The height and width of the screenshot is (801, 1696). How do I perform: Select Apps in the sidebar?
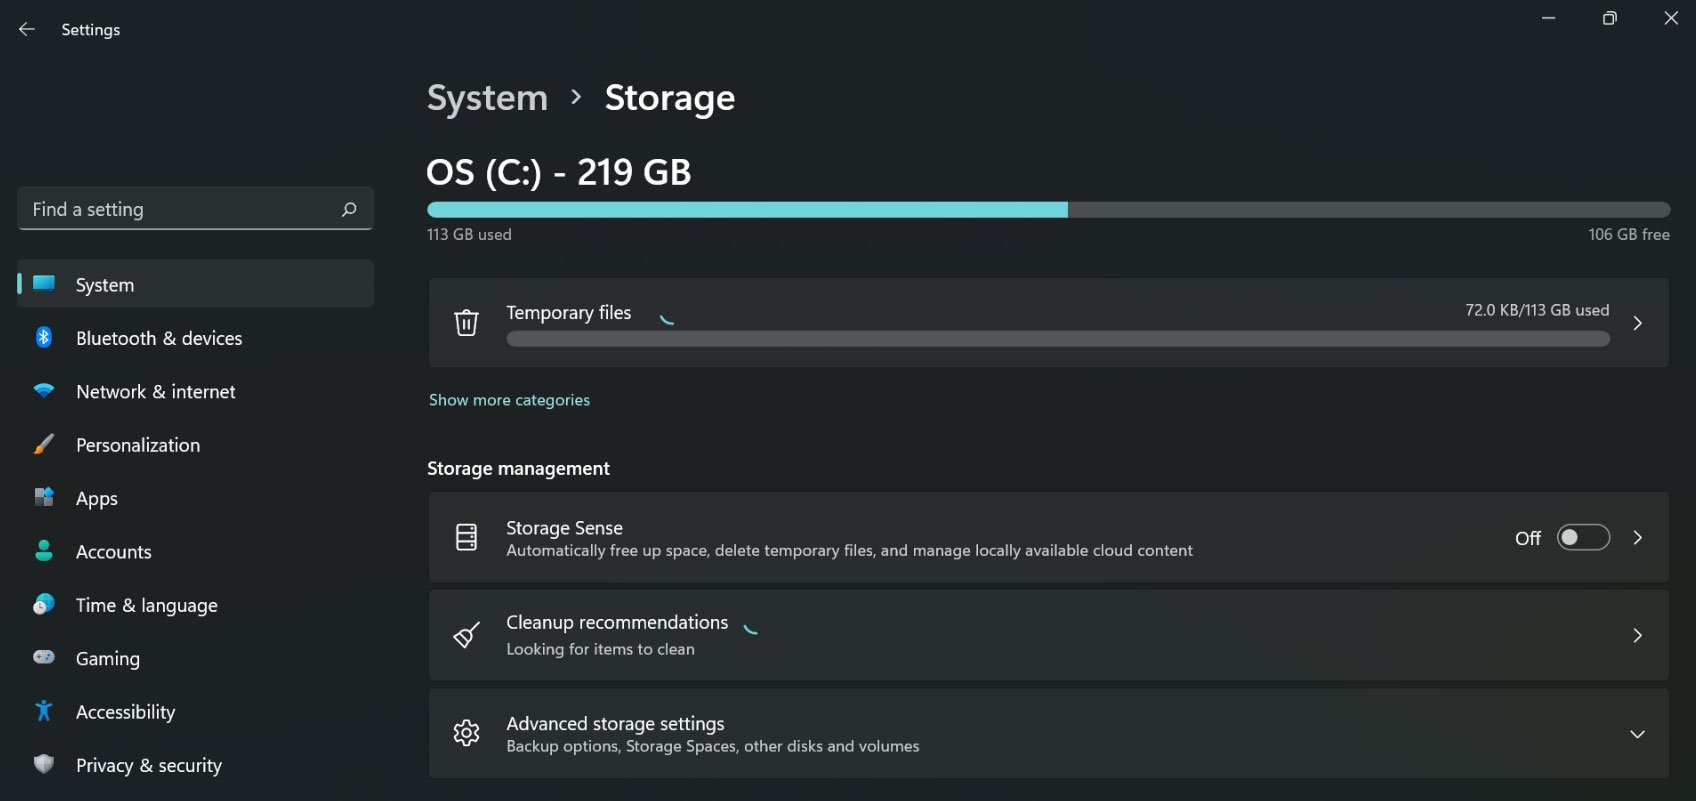(x=97, y=498)
